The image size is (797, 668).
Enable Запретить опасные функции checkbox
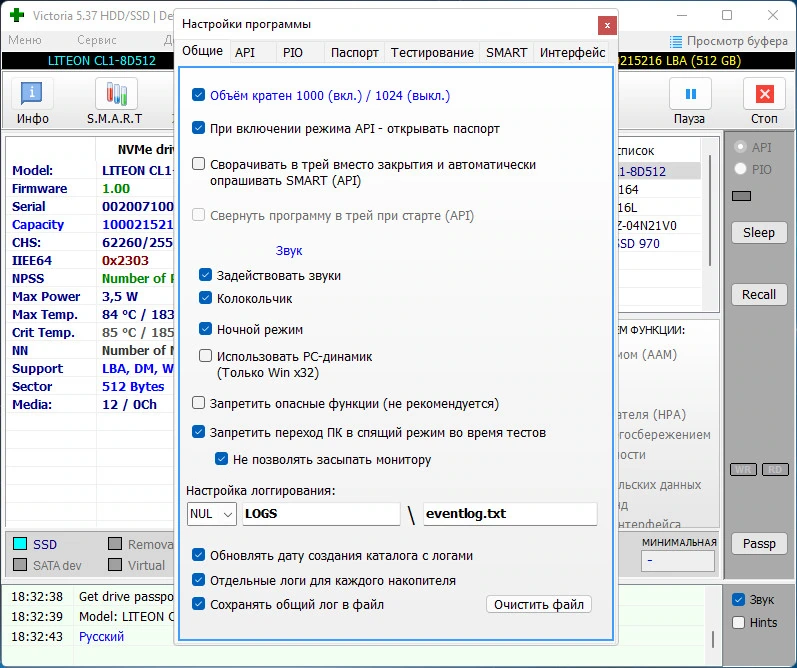198,403
